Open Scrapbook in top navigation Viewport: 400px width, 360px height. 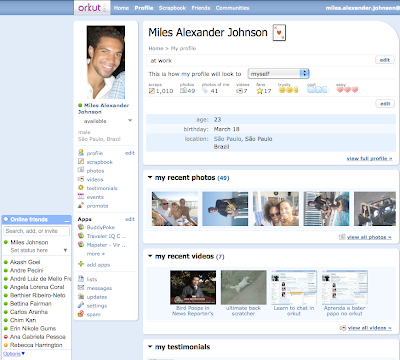pyautogui.click(x=172, y=8)
